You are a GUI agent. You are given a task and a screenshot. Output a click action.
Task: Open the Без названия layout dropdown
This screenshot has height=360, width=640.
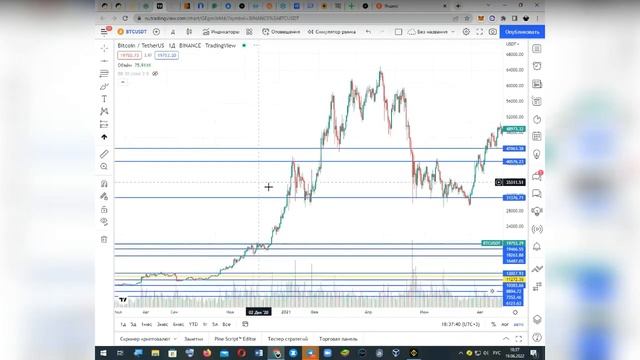coord(431,32)
